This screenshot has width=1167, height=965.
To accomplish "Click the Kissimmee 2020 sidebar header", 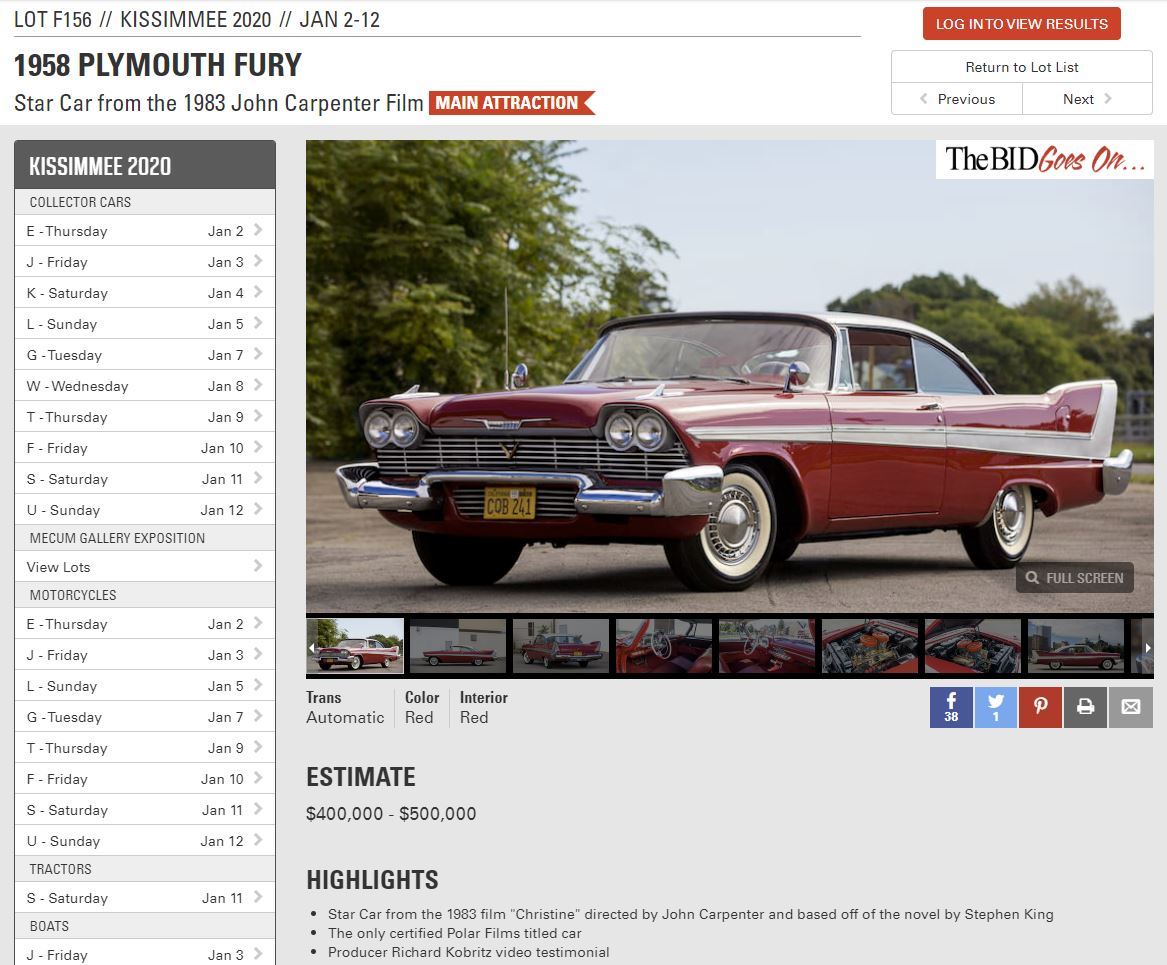I will click(x=145, y=165).
